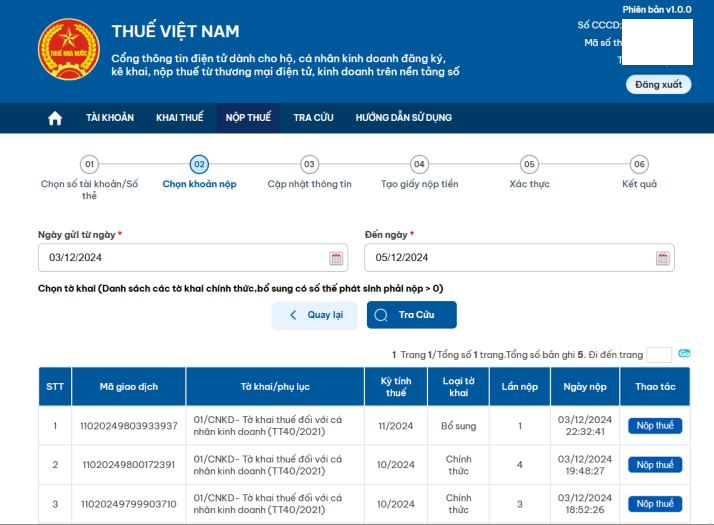Click Bổ sung declaration type cell
The image size is (714, 525).
tap(459, 426)
